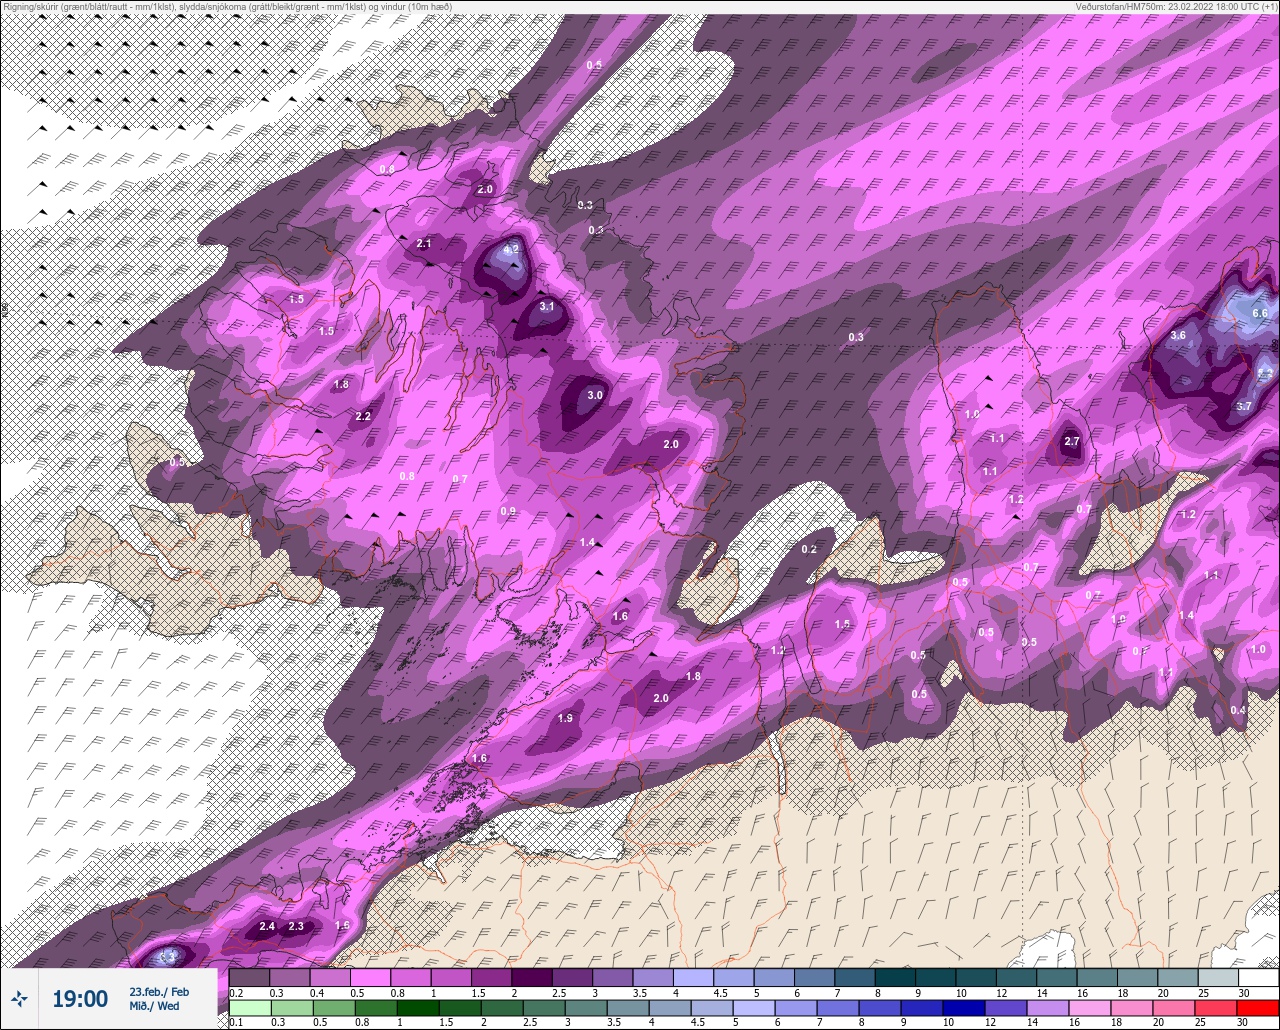The image size is (1280, 1030).
Task: Select the red swatch ending the lower legend row
Action: [1258, 1008]
